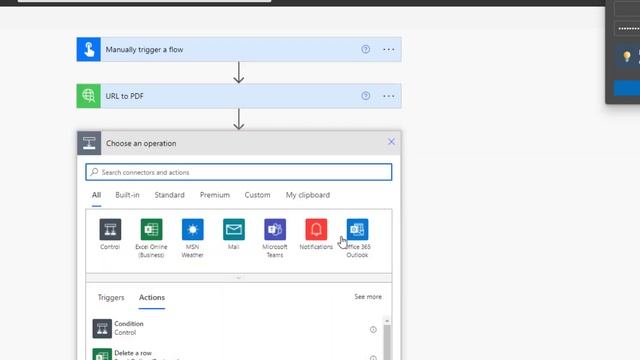The image size is (640, 360).
Task: Click the Search connectors and actions field
Action: coord(239,172)
